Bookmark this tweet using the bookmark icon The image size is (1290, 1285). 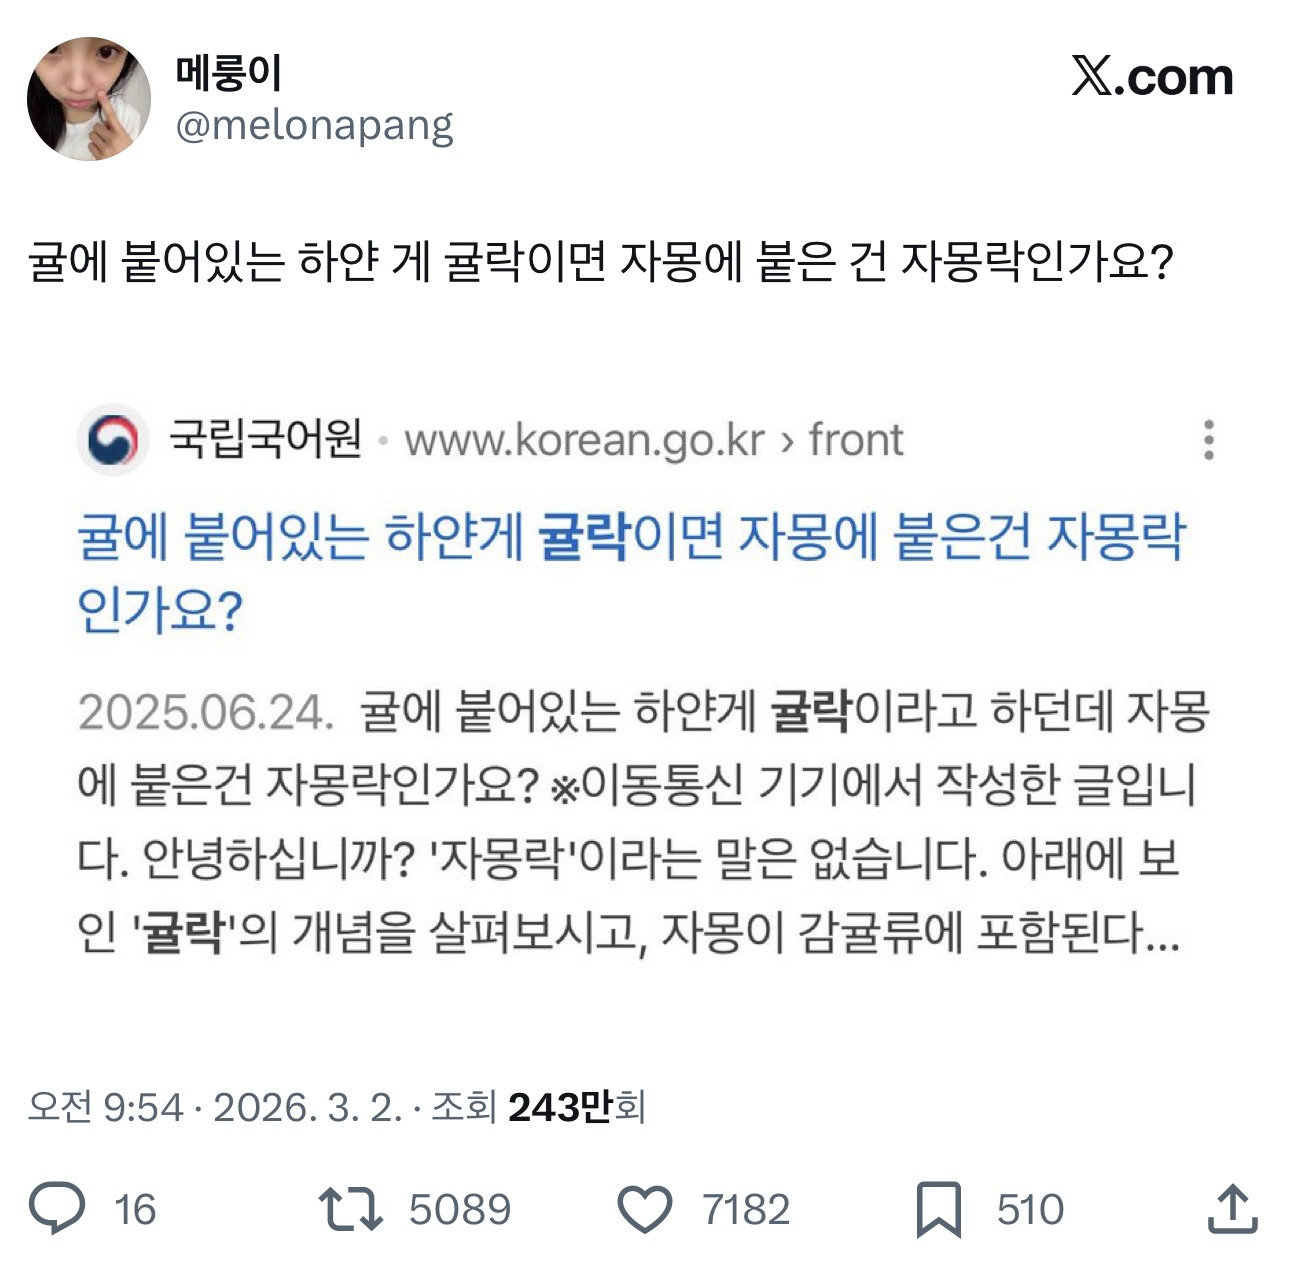(x=939, y=1209)
